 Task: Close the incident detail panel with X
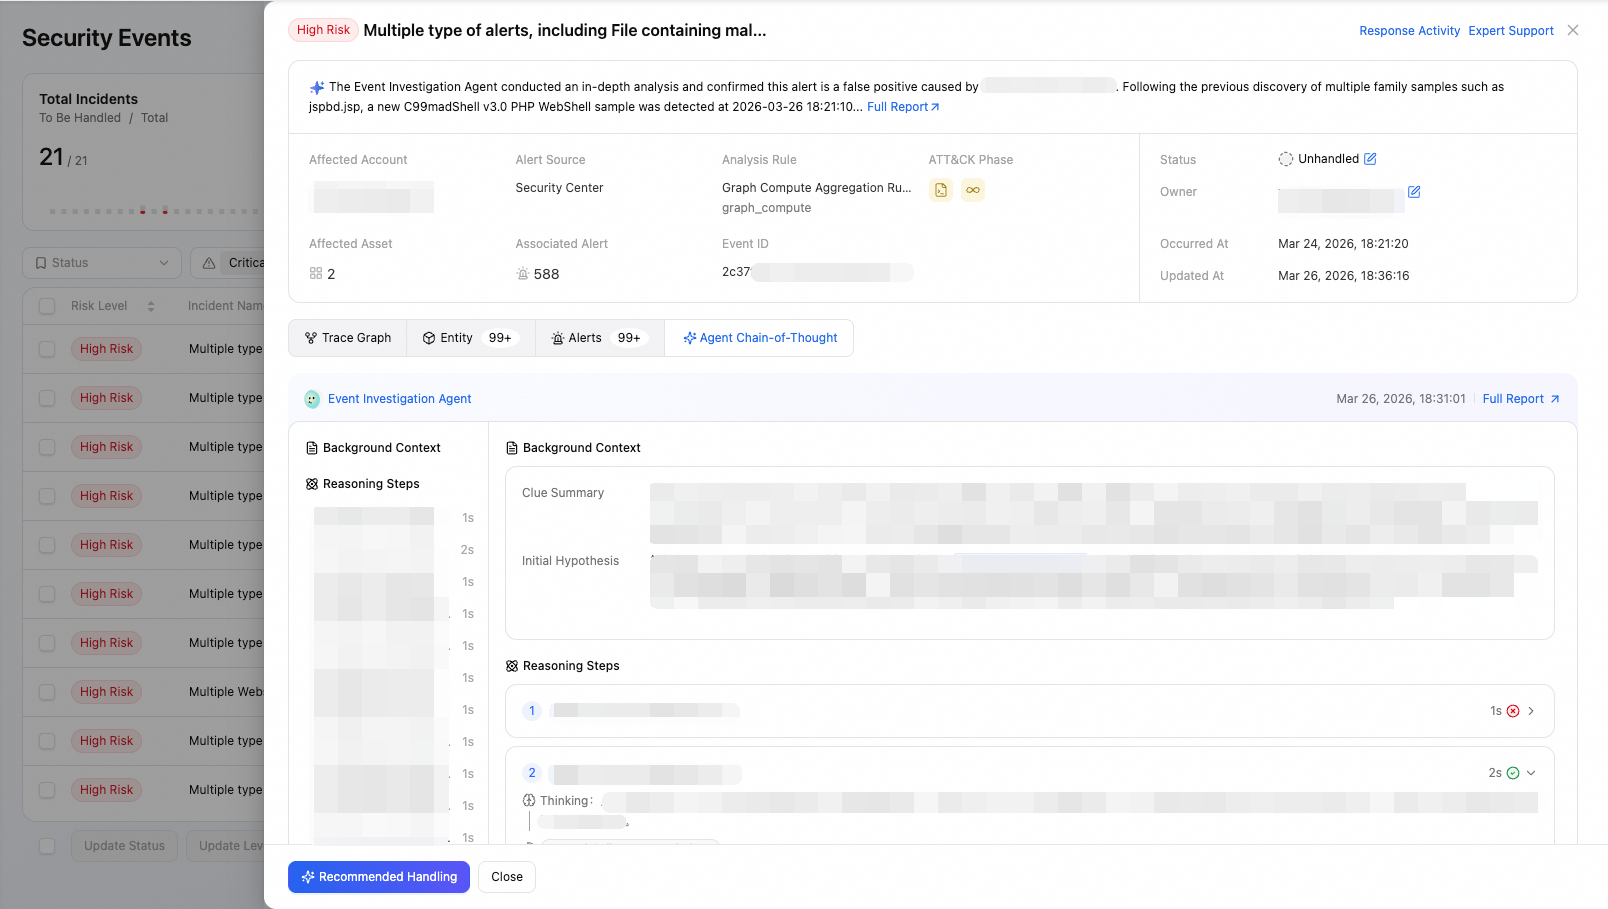coord(1573,30)
